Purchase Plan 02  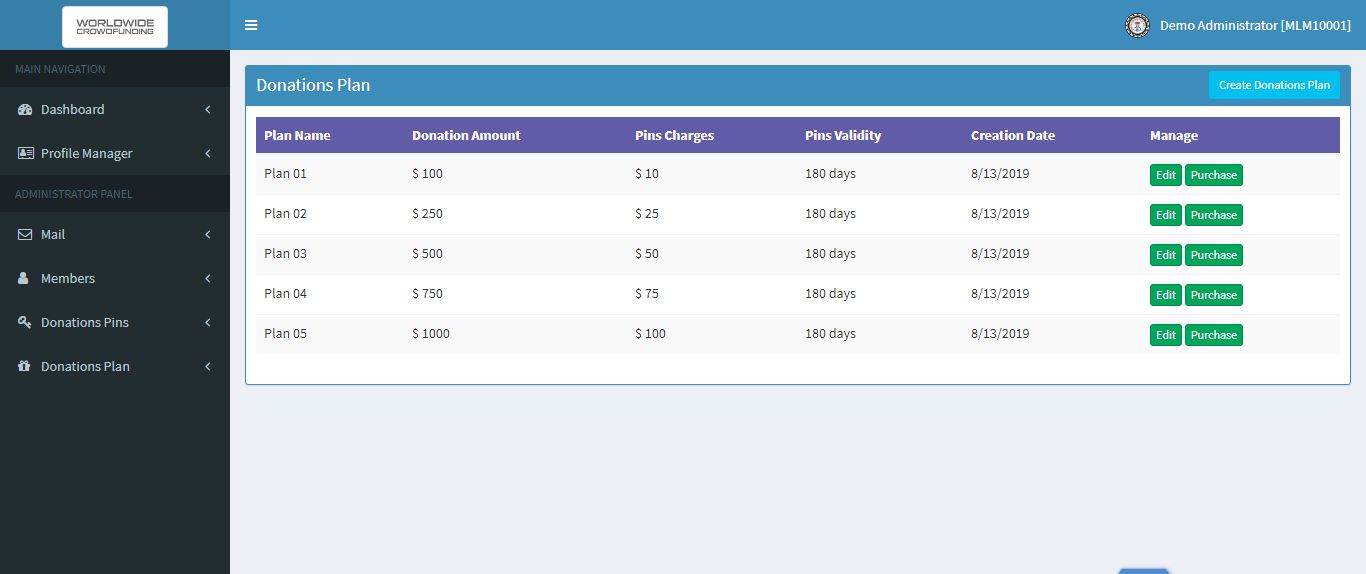pos(1214,215)
